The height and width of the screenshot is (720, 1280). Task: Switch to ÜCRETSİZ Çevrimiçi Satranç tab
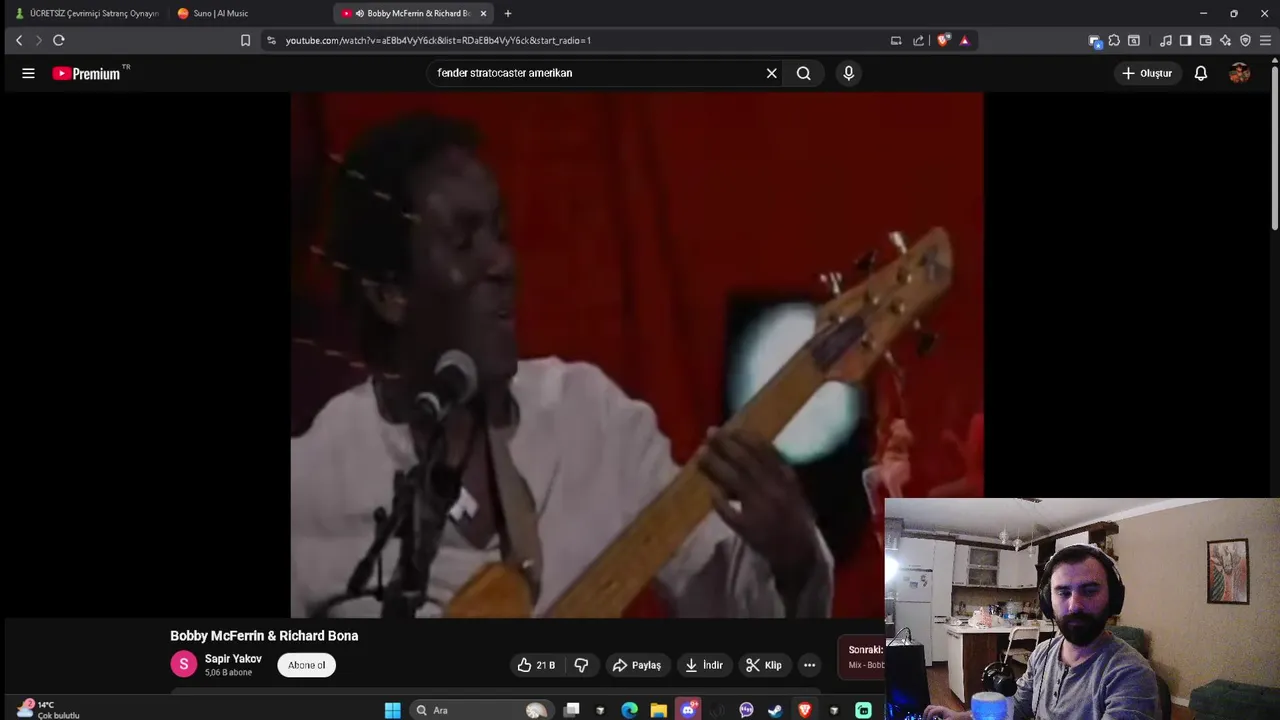pos(86,13)
